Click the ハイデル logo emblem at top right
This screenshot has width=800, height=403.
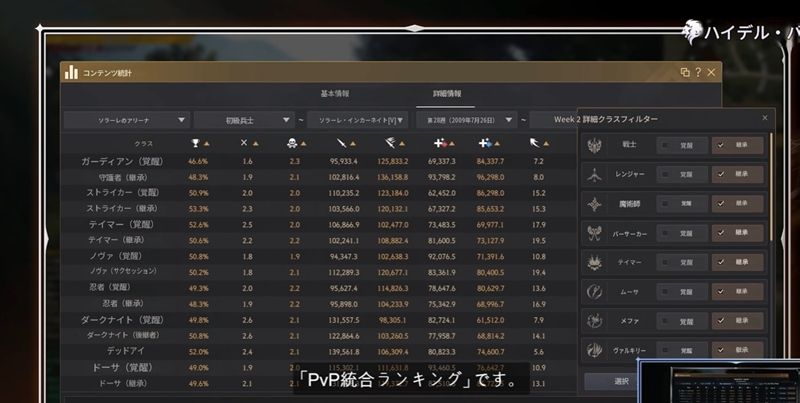pyautogui.click(x=692, y=32)
